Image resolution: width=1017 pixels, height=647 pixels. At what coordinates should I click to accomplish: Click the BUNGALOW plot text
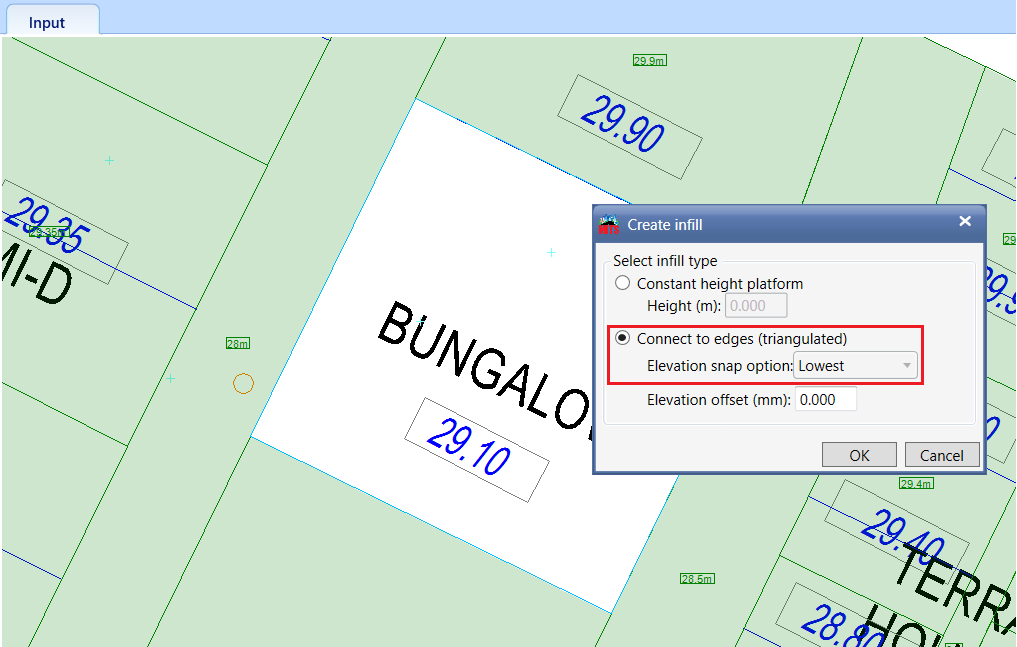point(485,371)
